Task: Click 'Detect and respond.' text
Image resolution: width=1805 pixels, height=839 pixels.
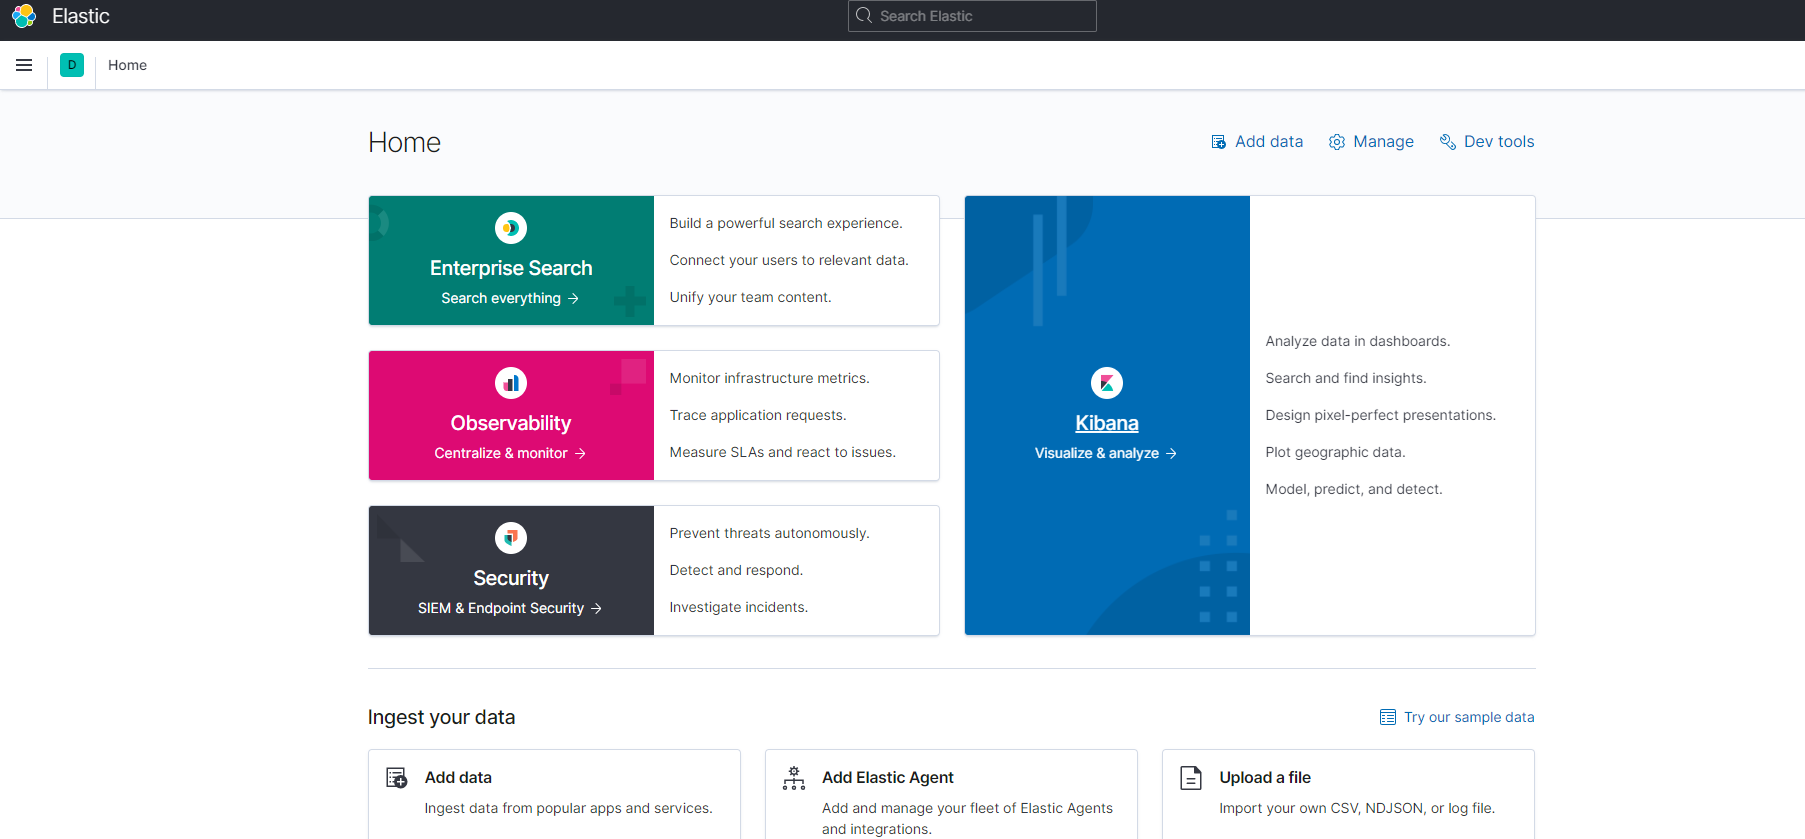Action: [x=736, y=570]
